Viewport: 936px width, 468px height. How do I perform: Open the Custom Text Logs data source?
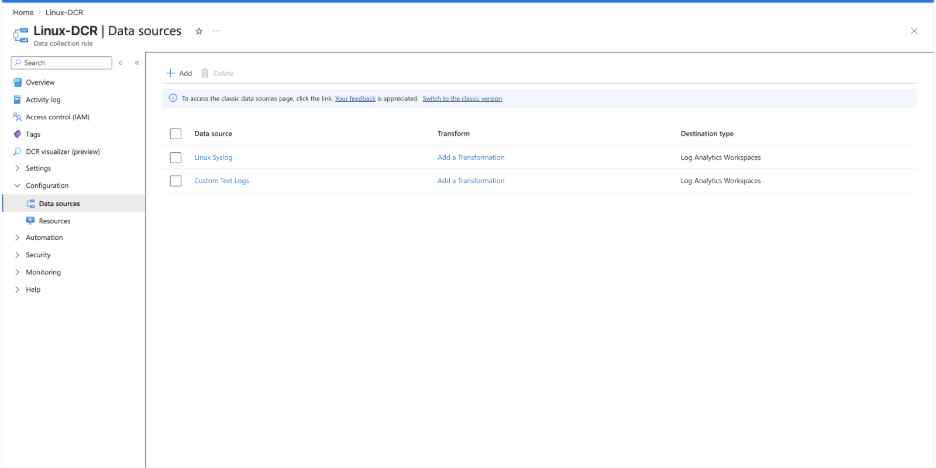221,181
